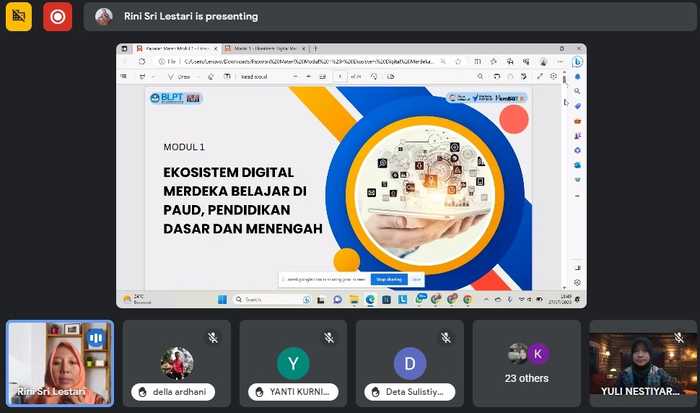Click the muted microphone icon on YULI NESTIYAR's tile

point(679,338)
